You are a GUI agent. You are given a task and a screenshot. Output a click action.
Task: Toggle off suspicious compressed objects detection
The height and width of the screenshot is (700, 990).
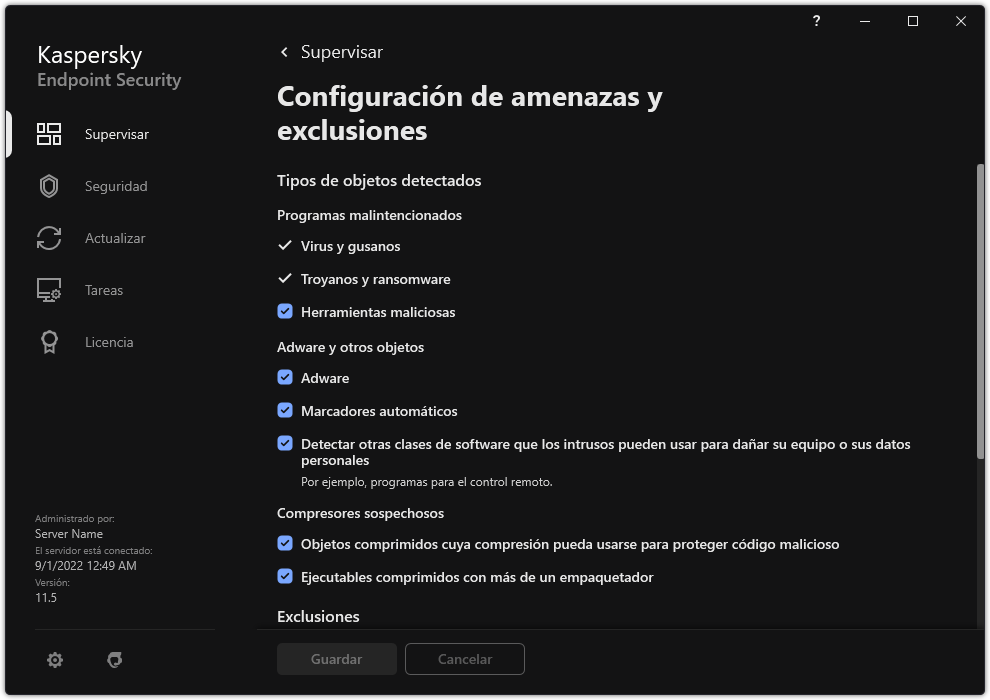pos(286,544)
